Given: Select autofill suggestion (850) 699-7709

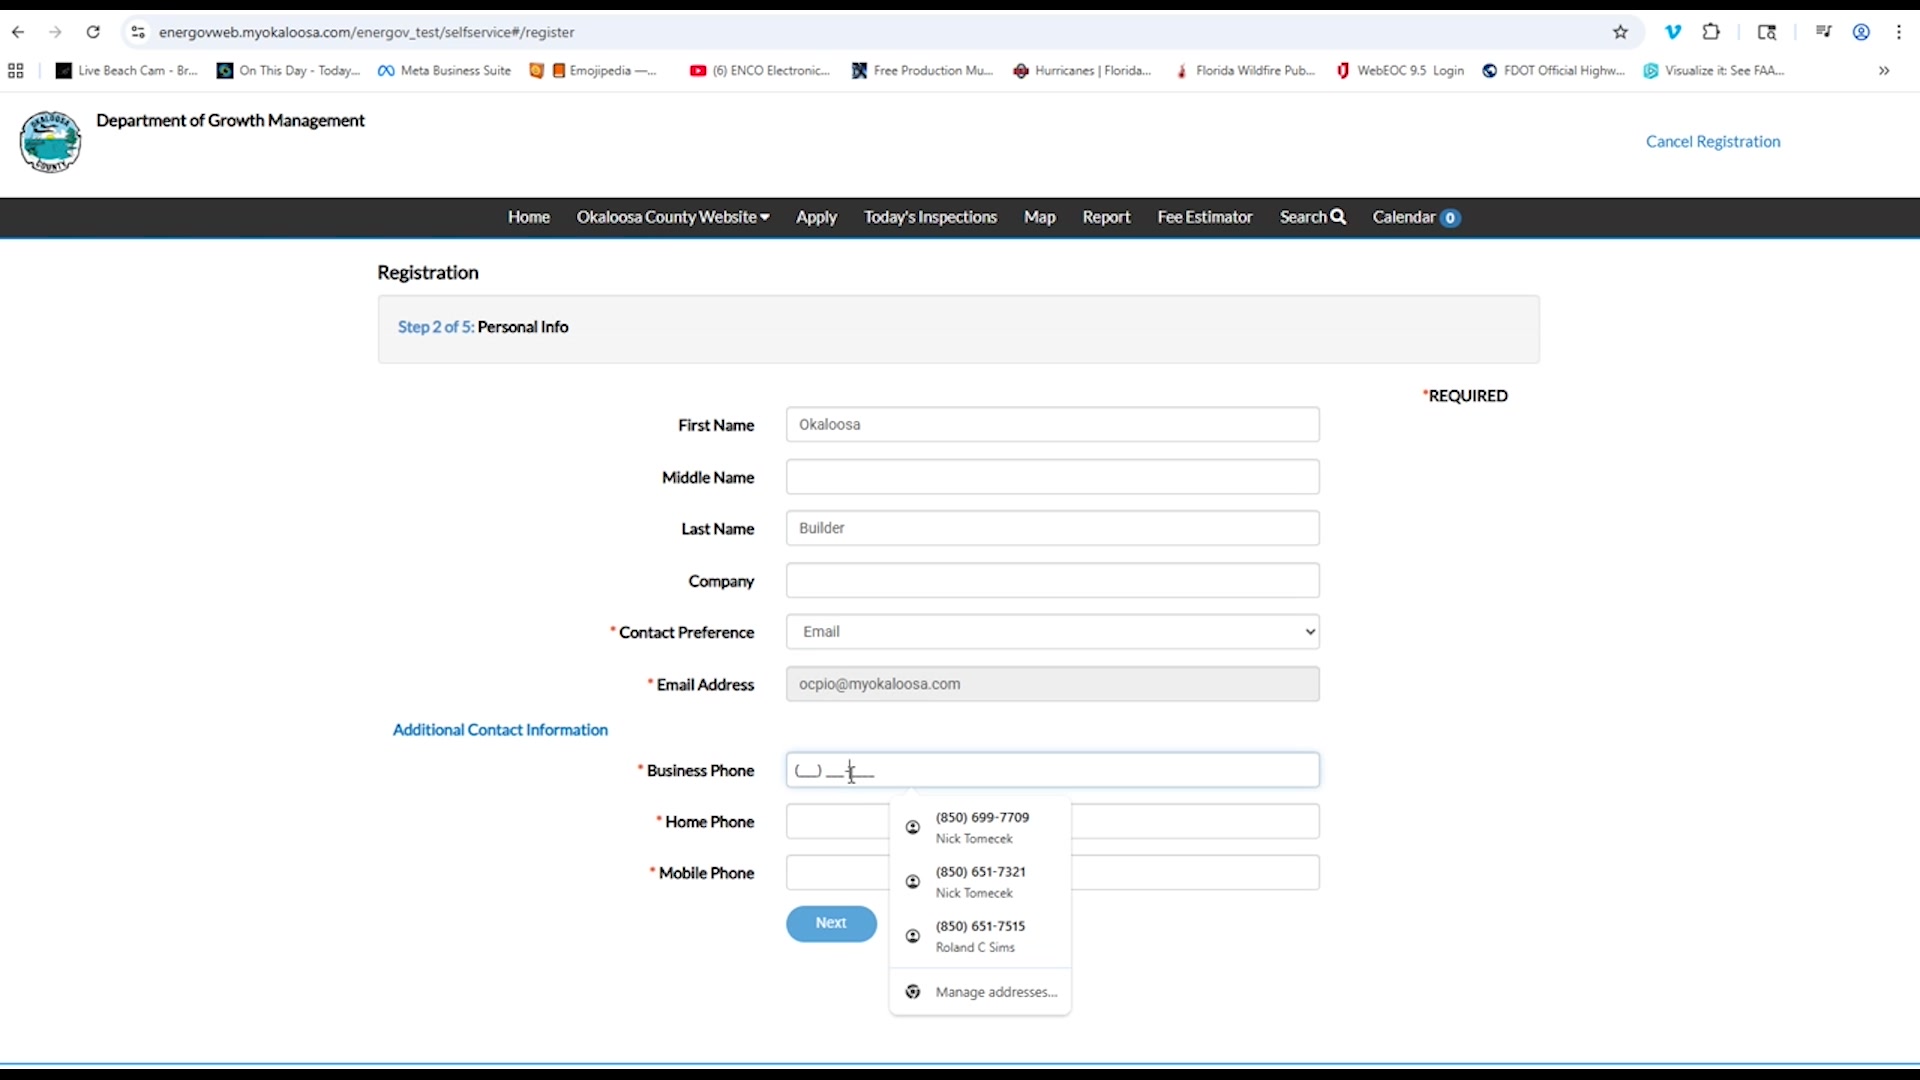Looking at the screenshot, I should click(980, 827).
